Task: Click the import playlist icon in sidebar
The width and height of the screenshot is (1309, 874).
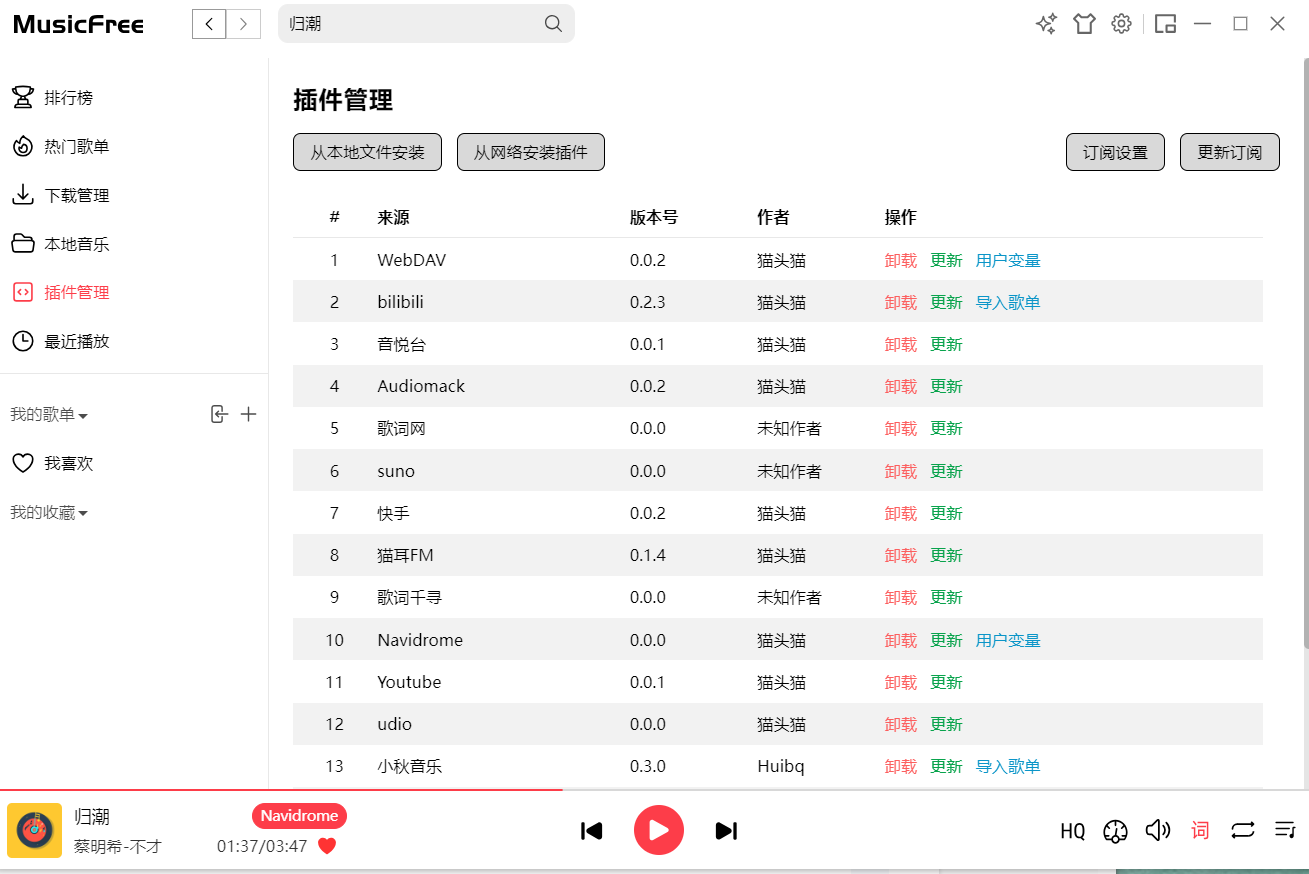Action: tap(219, 414)
